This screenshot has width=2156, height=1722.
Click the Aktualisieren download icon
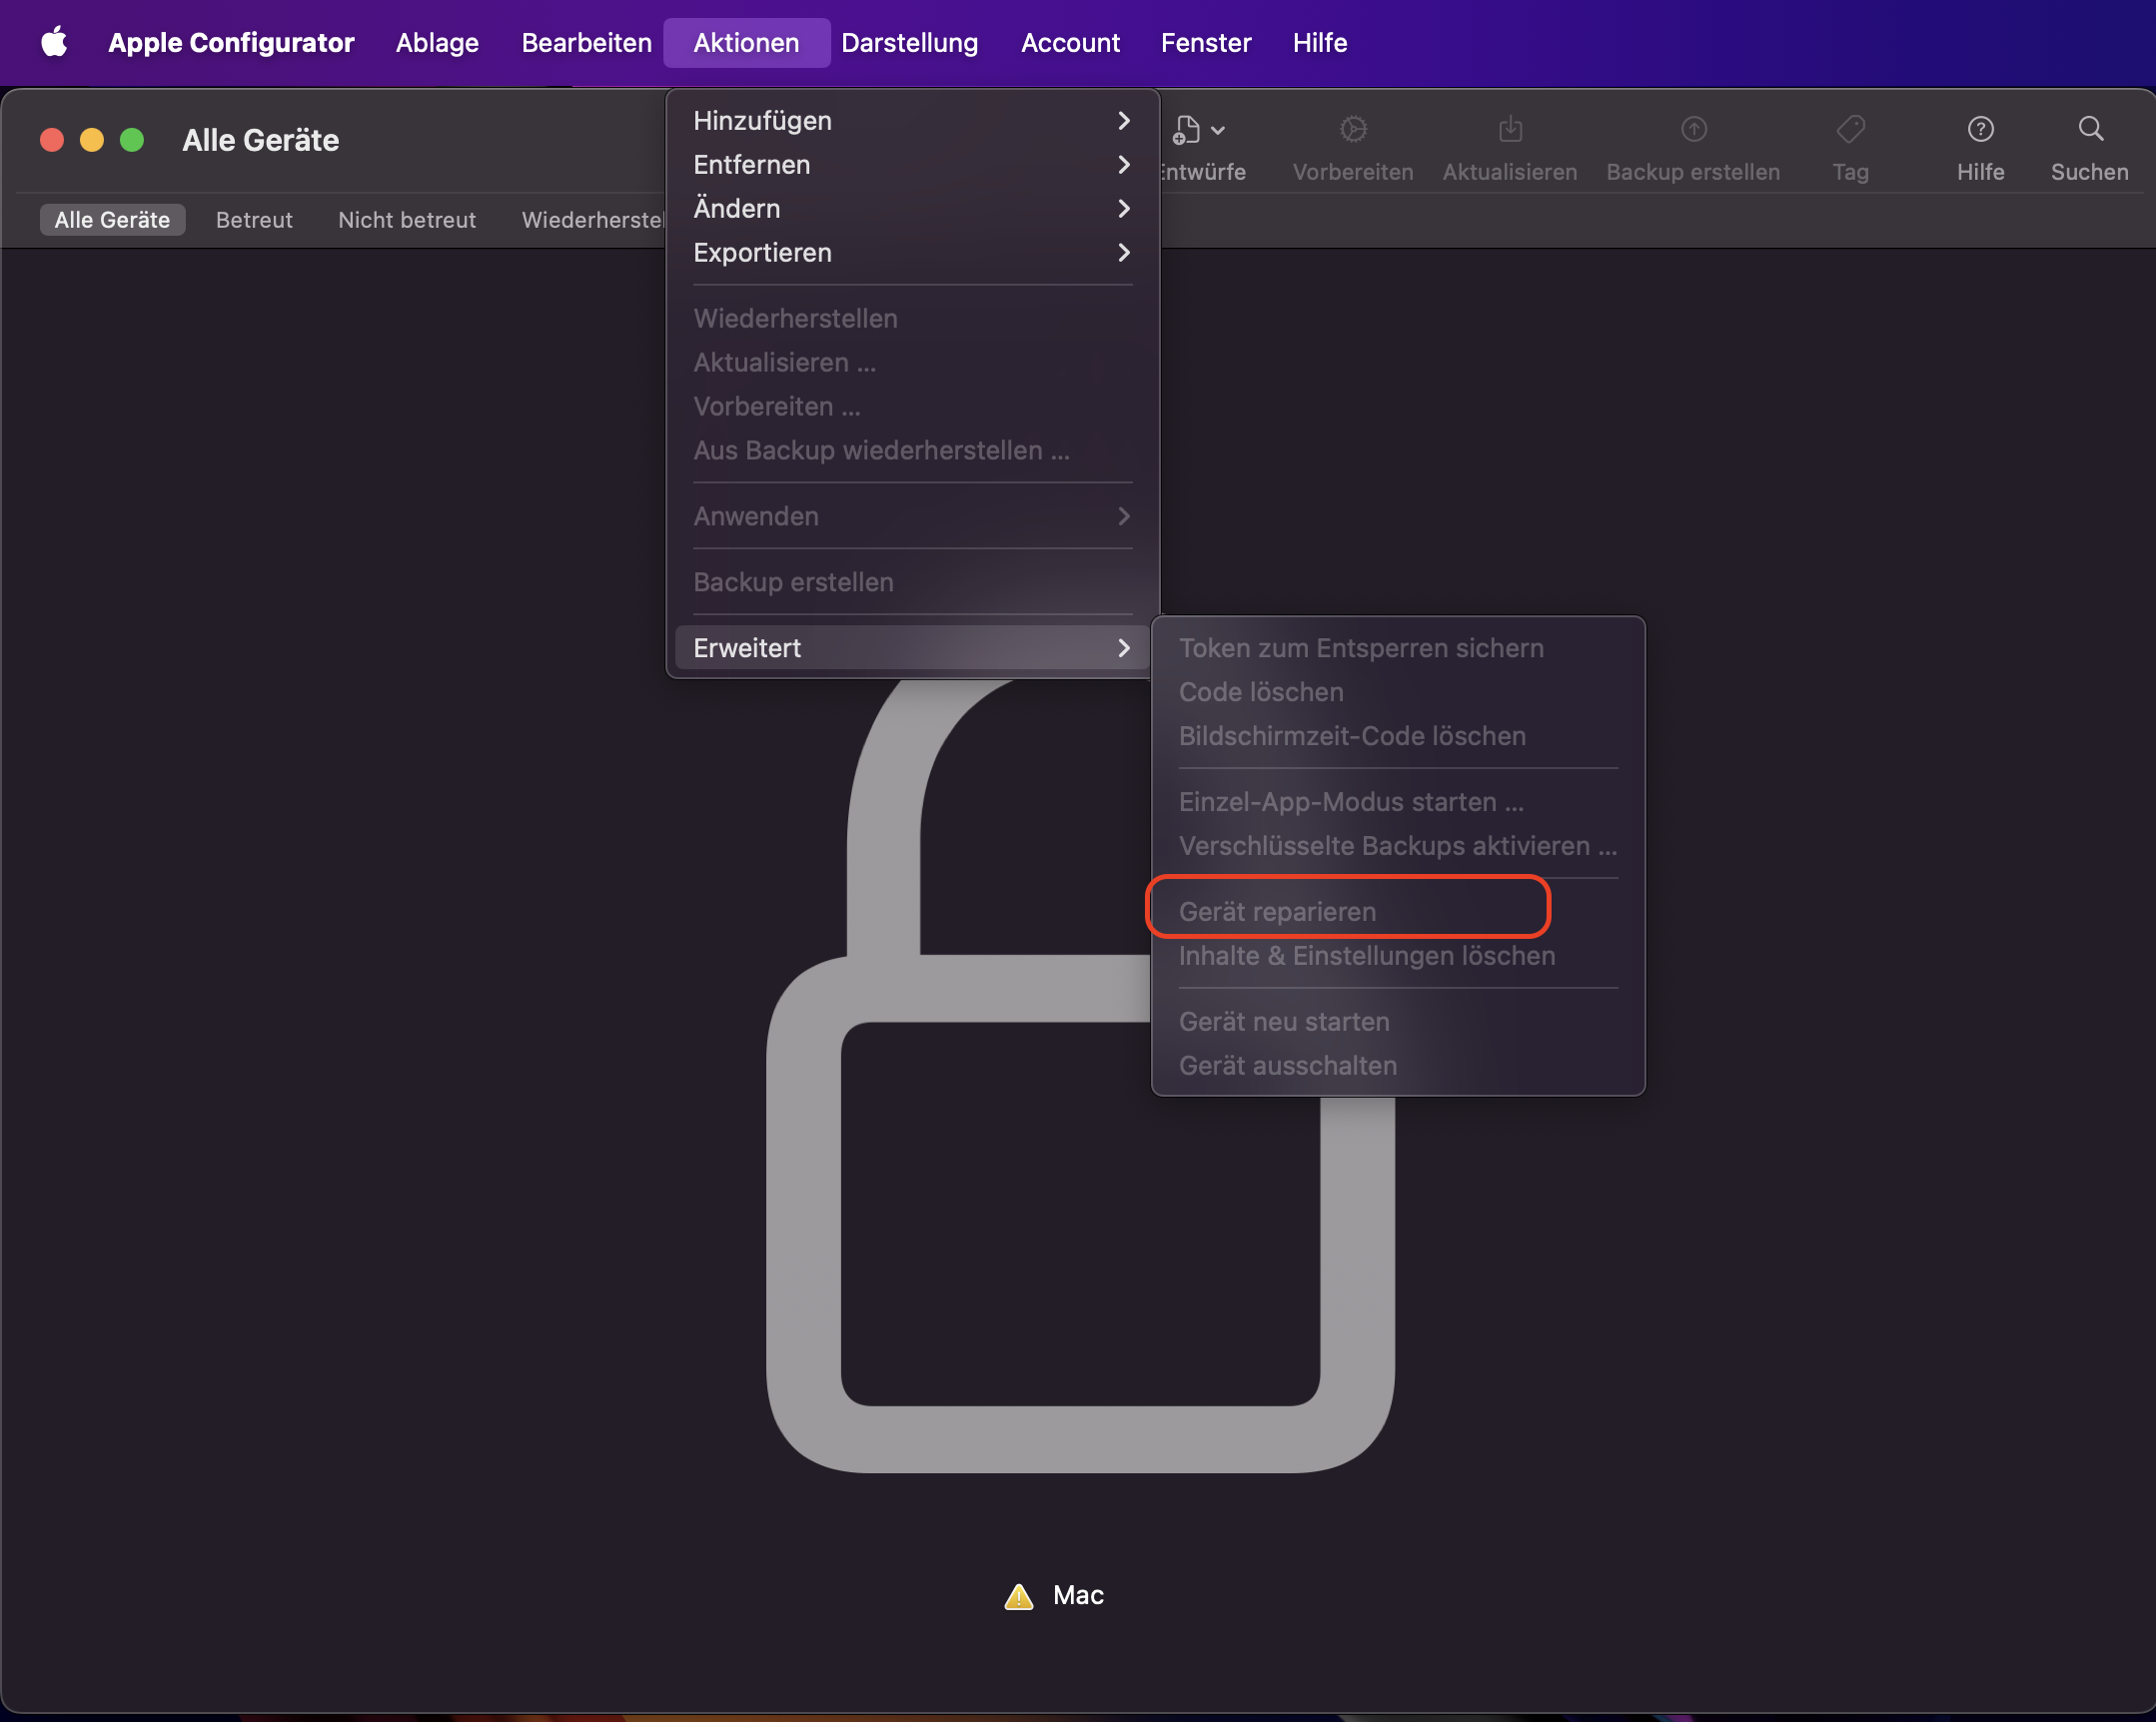click(x=1510, y=130)
